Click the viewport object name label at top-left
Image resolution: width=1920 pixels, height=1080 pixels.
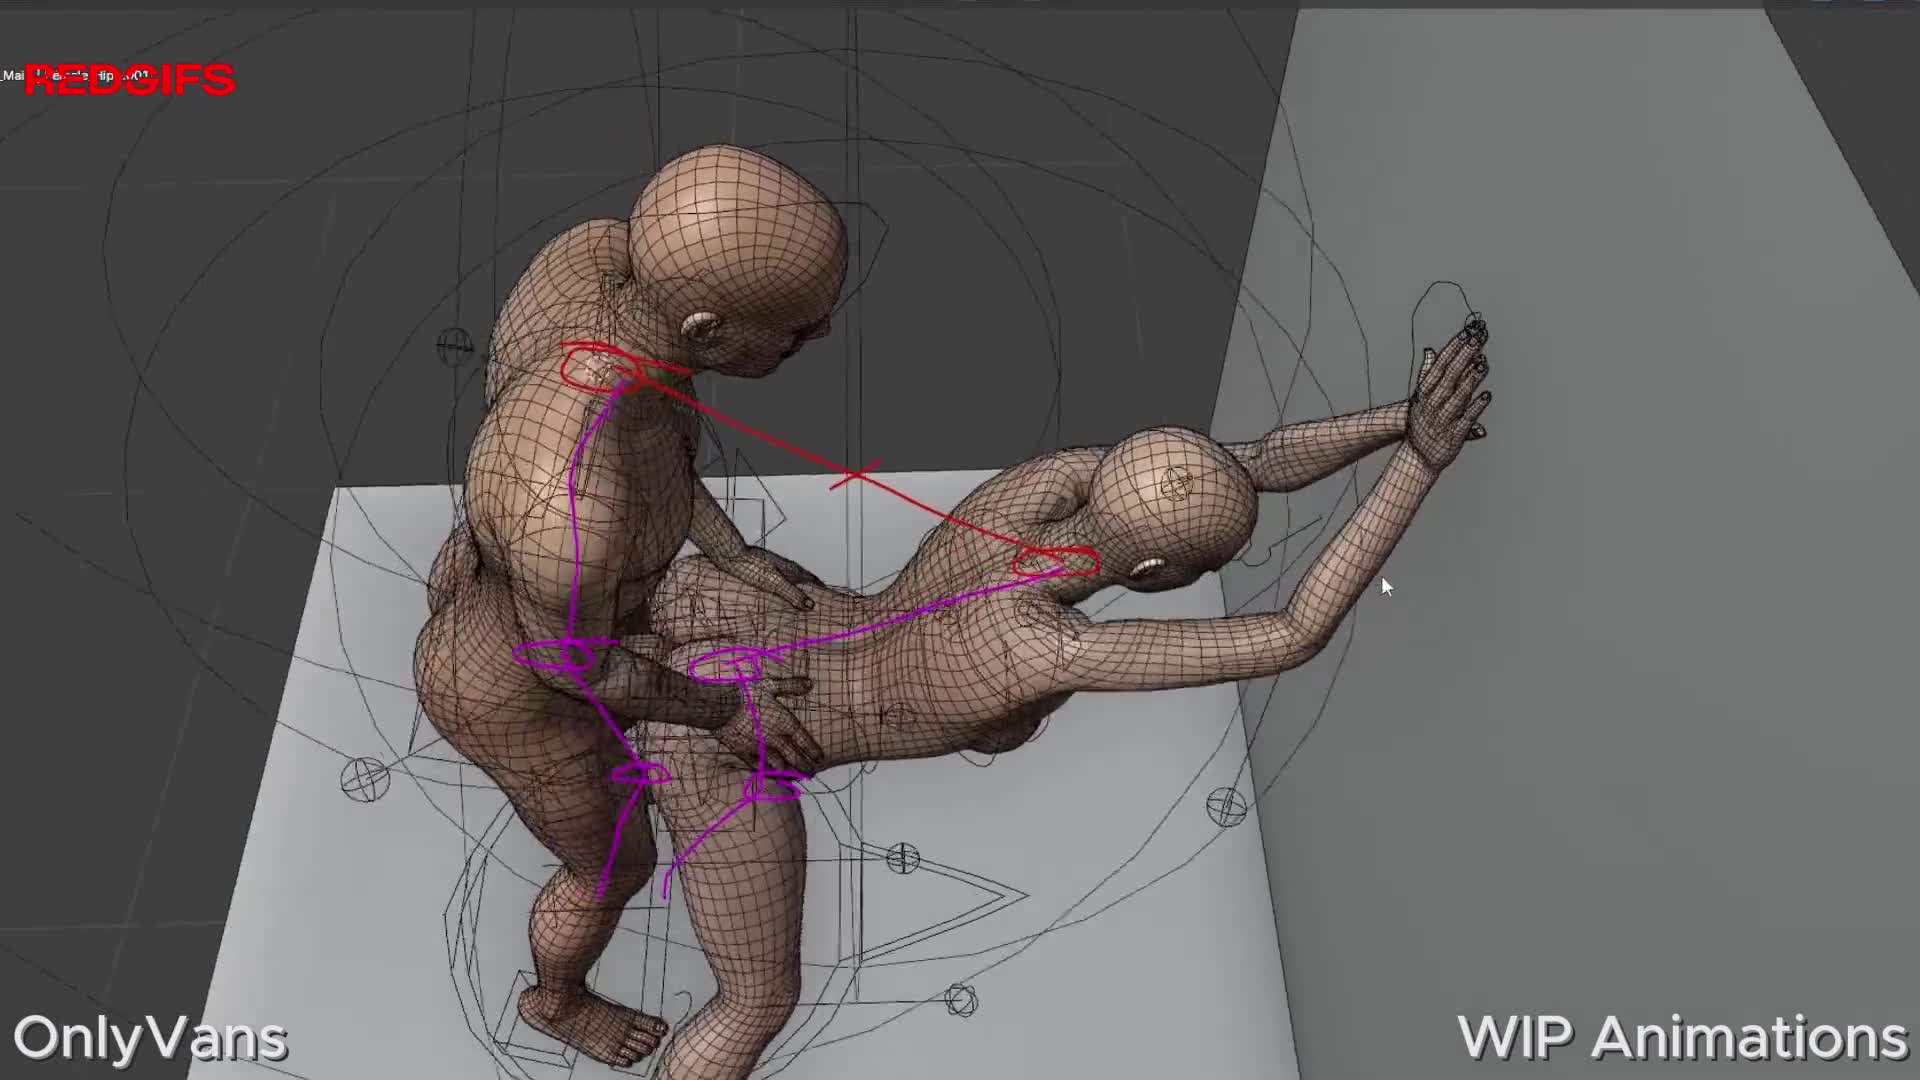coord(12,75)
